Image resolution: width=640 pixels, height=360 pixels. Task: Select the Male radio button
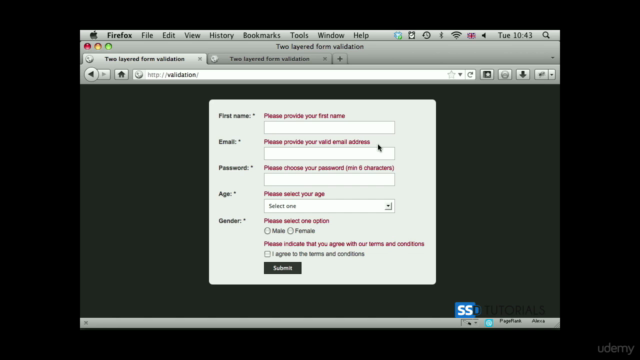point(267,231)
